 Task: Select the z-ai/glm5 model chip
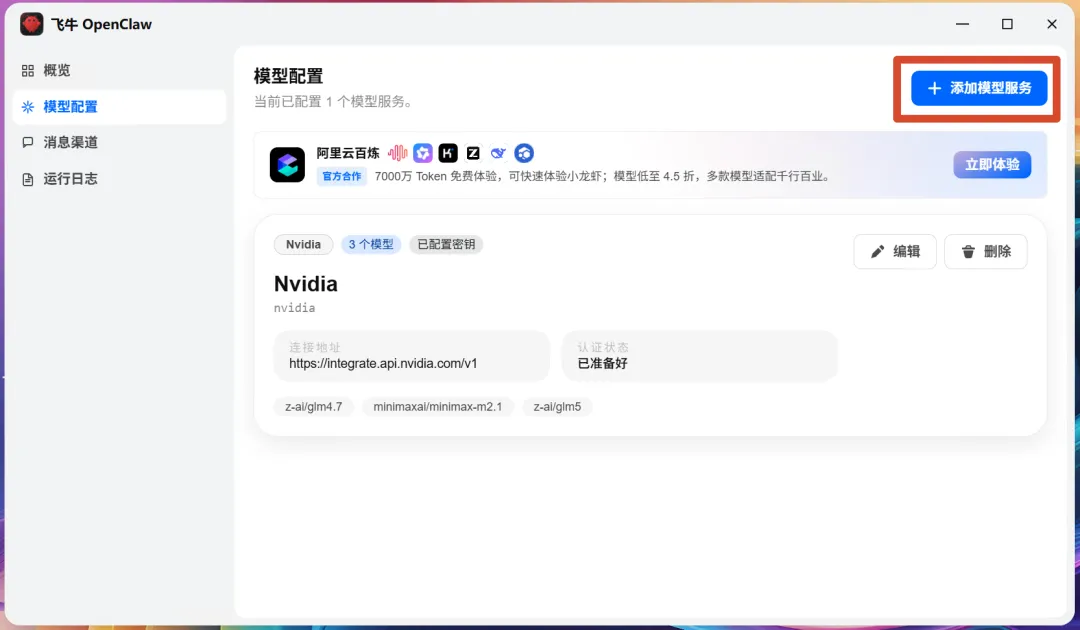(x=557, y=407)
